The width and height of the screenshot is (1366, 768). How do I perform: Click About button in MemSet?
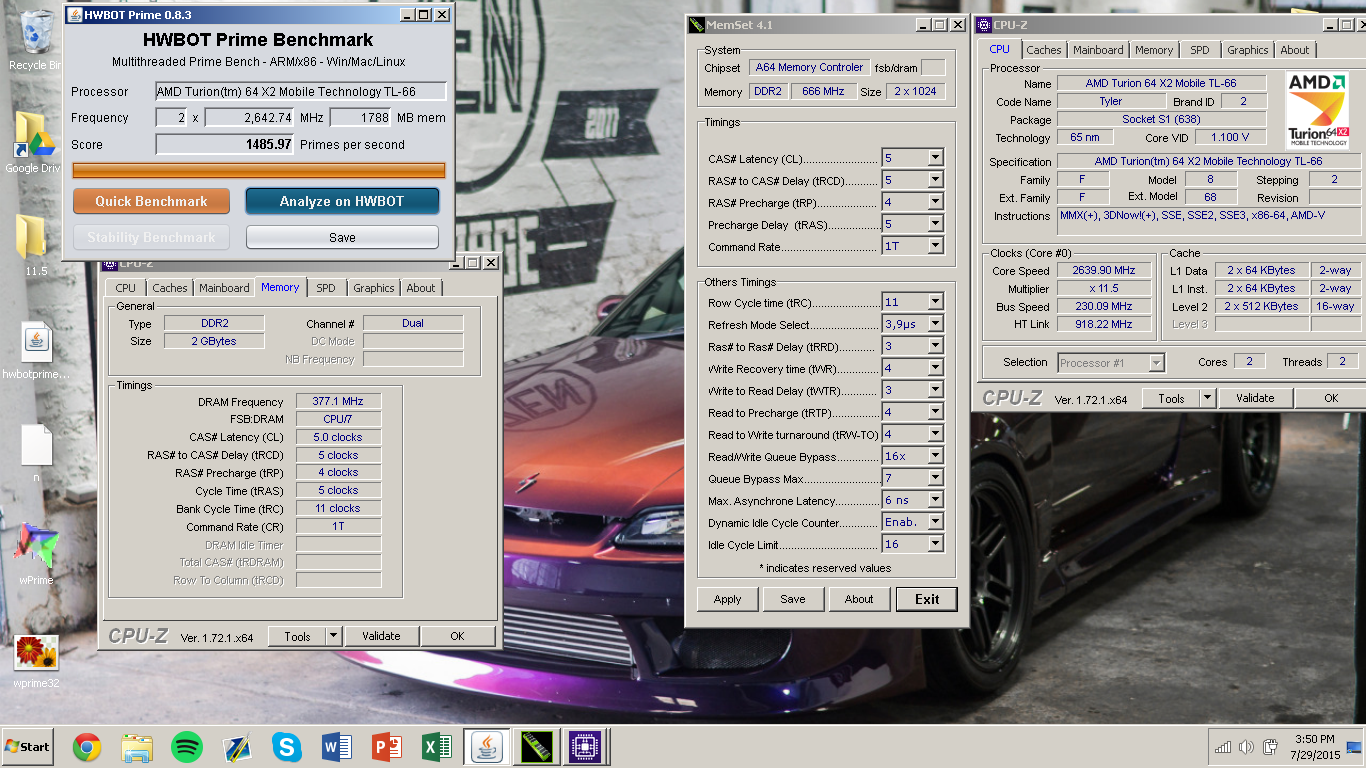pos(859,599)
